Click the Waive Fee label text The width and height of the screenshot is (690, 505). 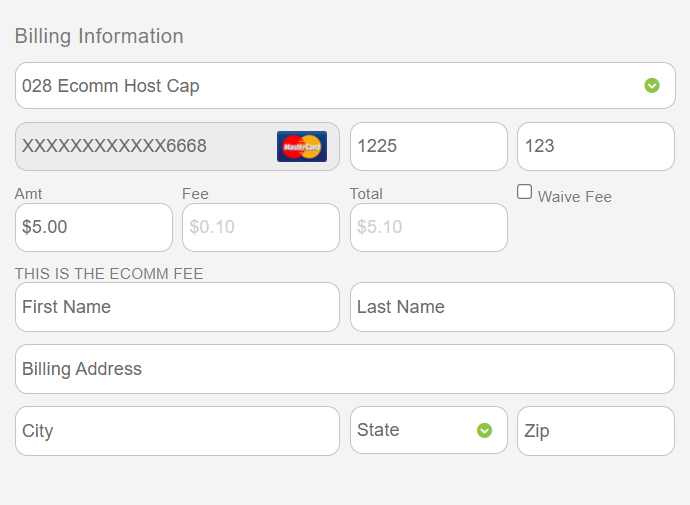pyautogui.click(x=575, y=197)
